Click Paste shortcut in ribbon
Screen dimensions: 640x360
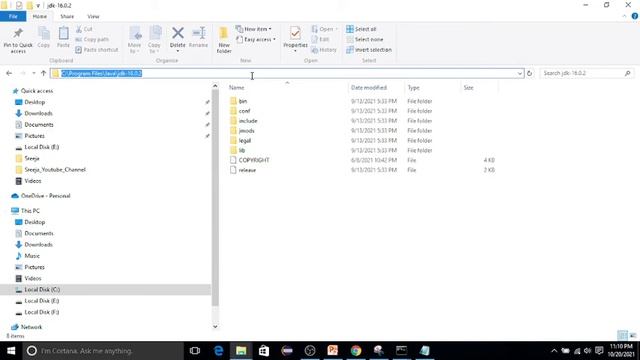click(97, 49)
